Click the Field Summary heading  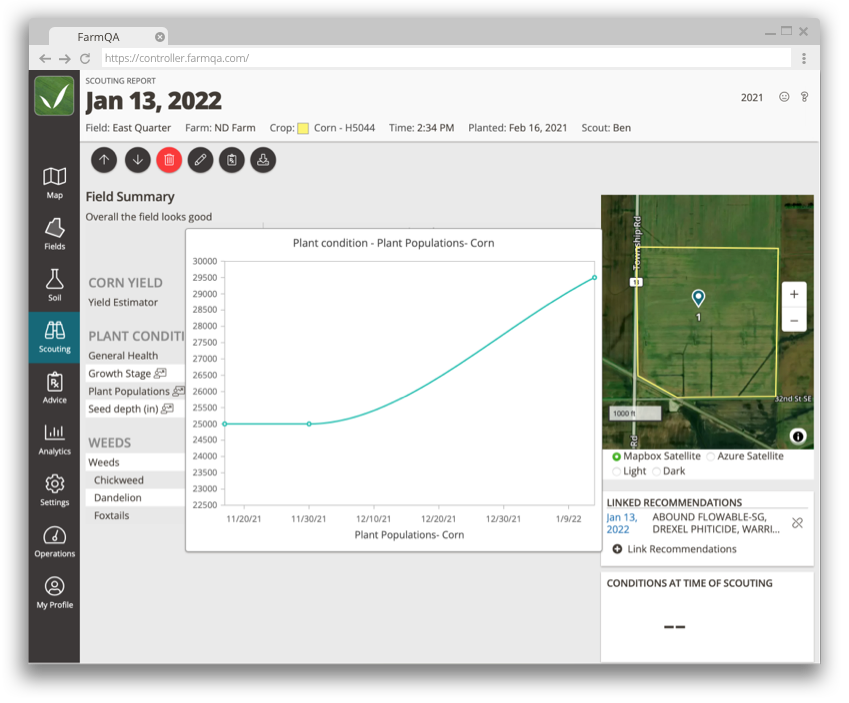130,197
